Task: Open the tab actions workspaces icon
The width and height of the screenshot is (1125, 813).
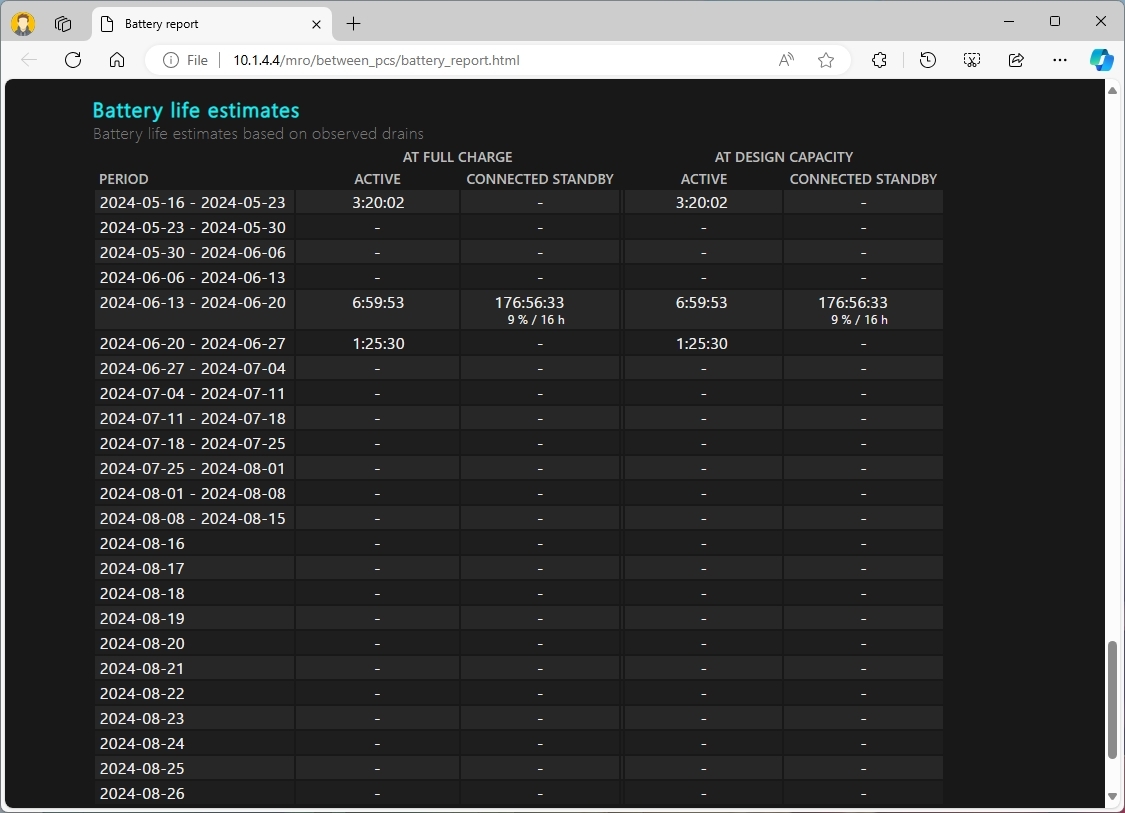Action: 63,24
